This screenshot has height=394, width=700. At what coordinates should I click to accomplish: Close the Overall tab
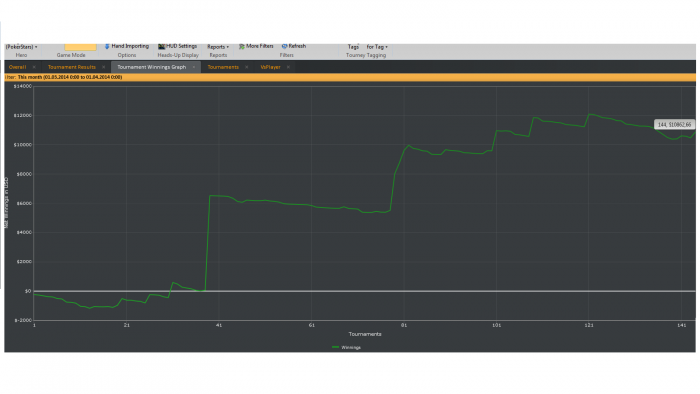click(x=34, y=67)
